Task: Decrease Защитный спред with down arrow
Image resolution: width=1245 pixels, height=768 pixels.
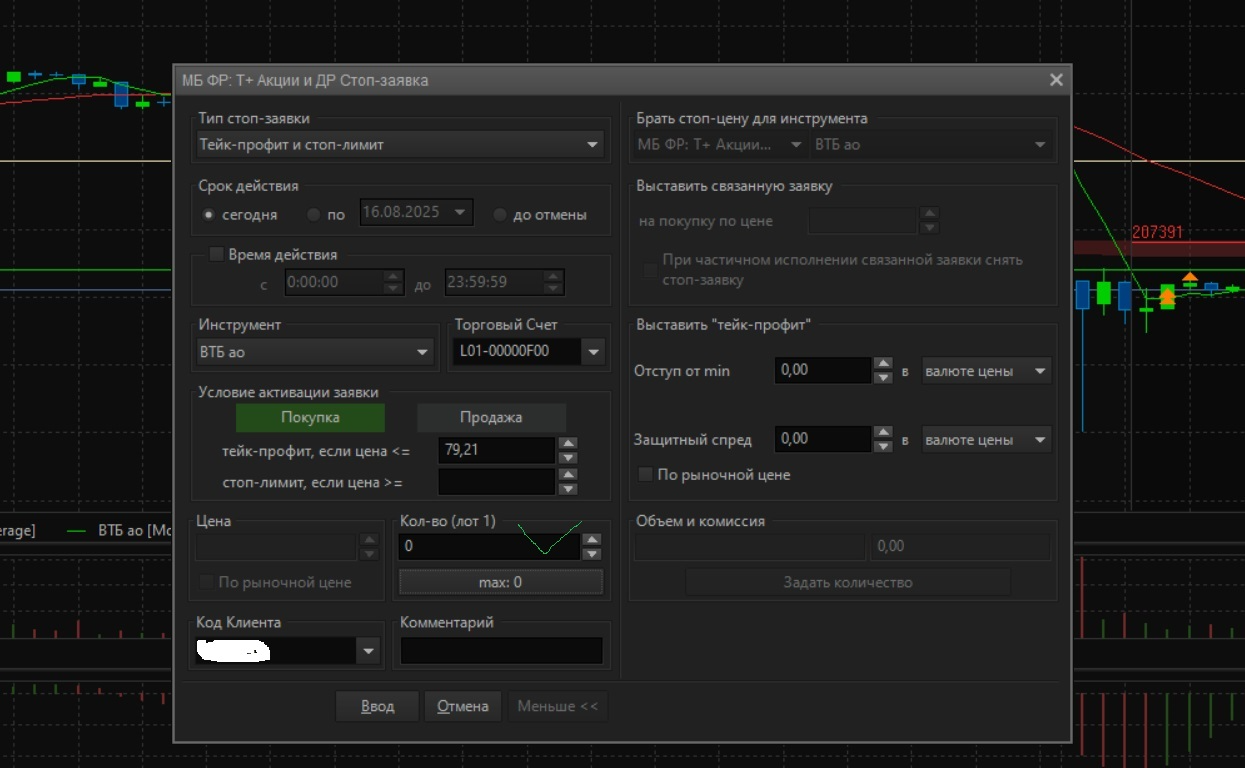Action: [883, 446]
